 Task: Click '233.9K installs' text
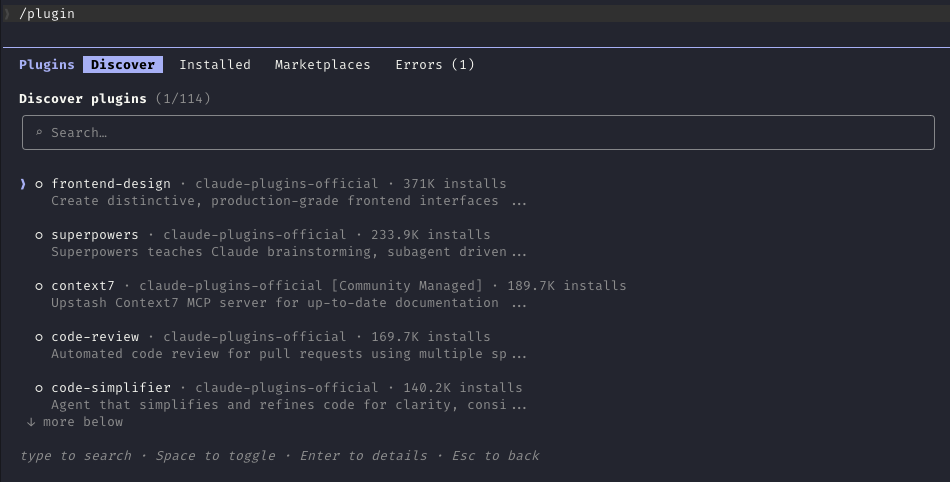pos(431,235)
